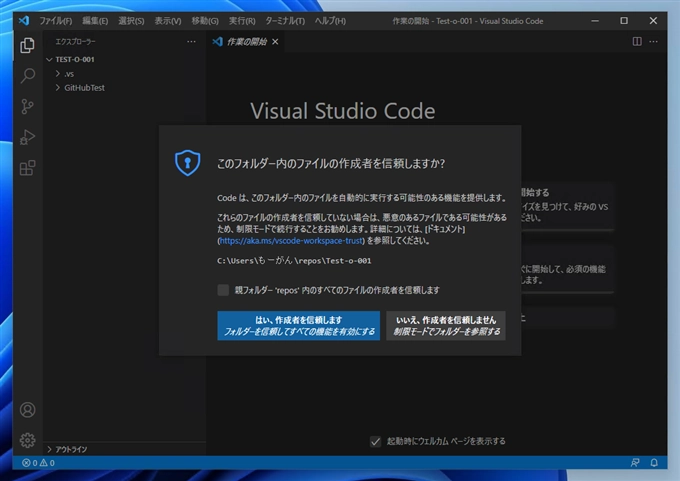Select the 作業の開始 editor tab
Viewport: 680px width, 481px height.
(245, 42)
